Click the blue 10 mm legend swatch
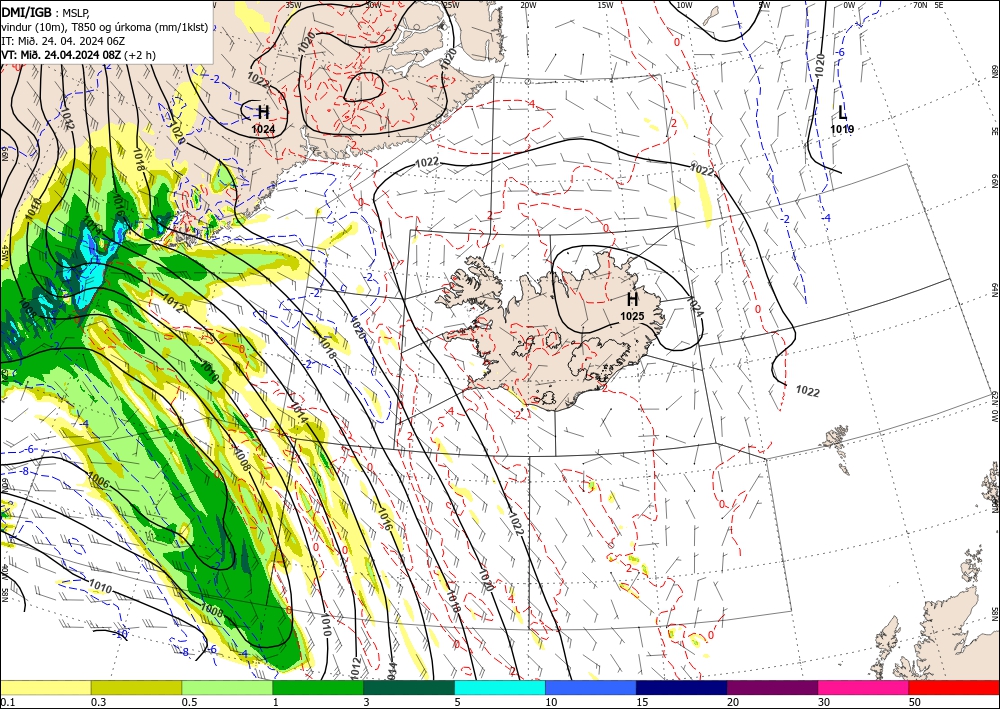The image size is (1000, 709). click(591, 687)
